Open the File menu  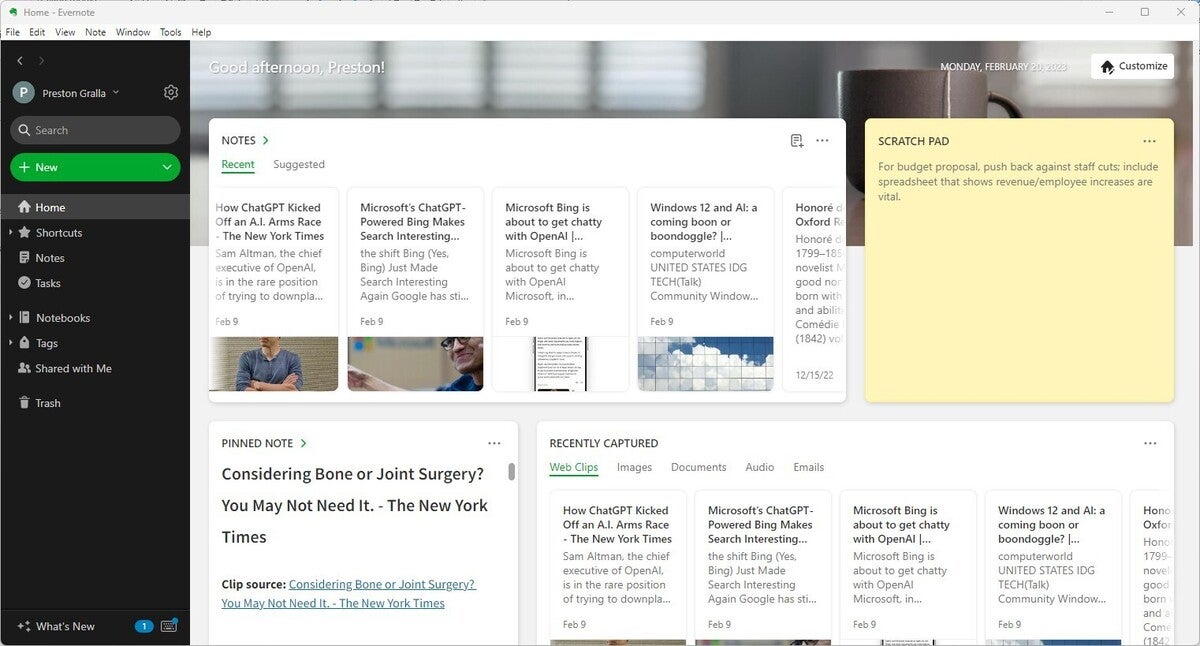tap(13, 32)
